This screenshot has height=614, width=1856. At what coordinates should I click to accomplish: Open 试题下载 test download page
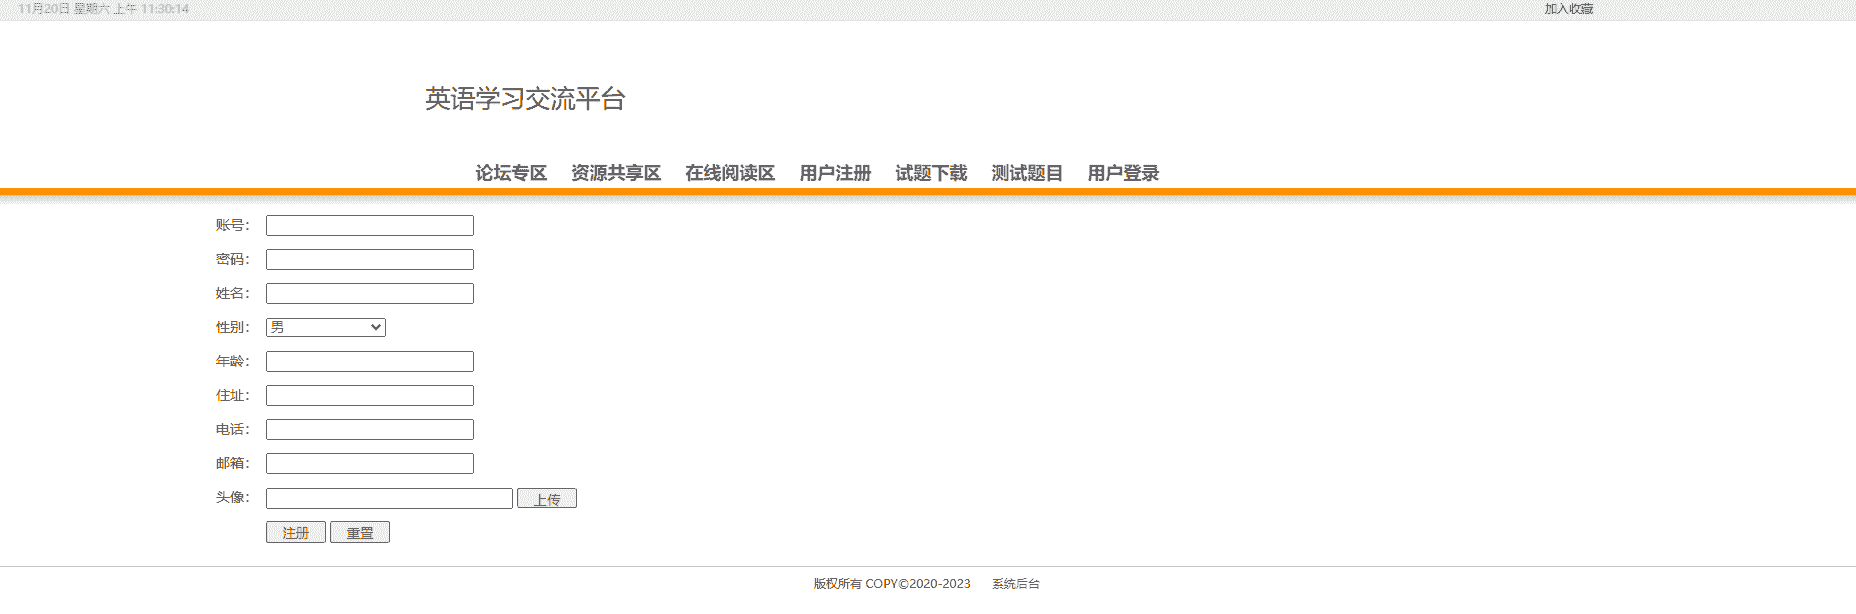pyautogui.click(x=931, y=173)
